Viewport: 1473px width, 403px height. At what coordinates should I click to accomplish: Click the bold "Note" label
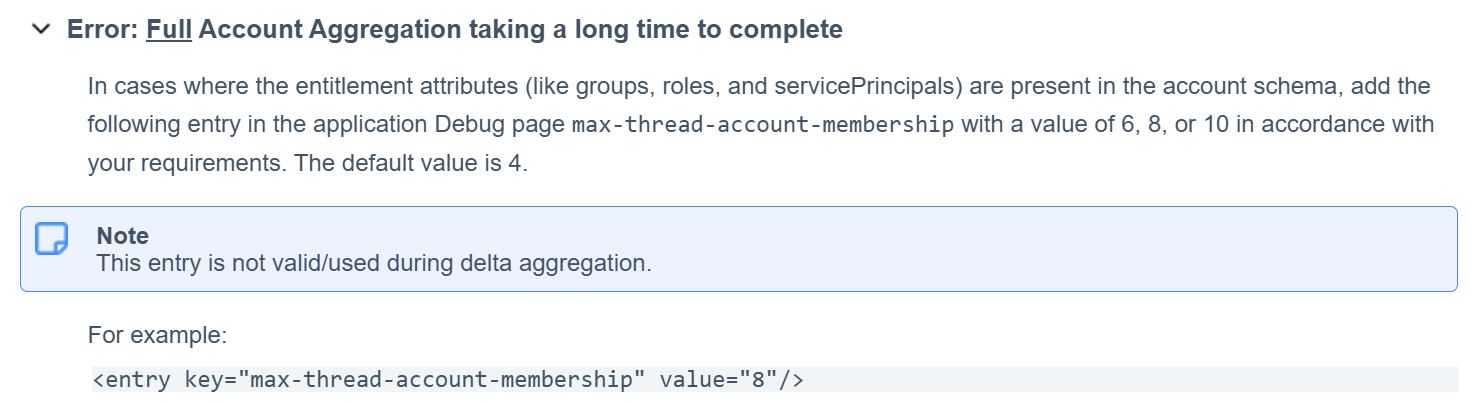tap(122, 236)
